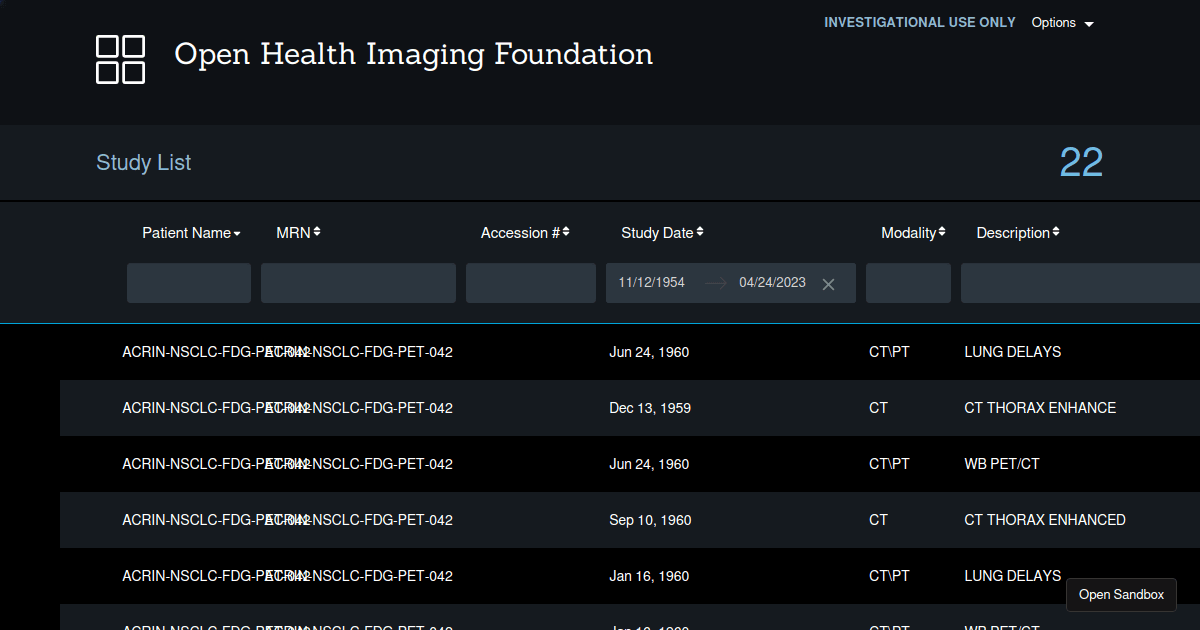Click the Description filter input
The height and width of the screenshot is (630, 1200).
[x=1078, y=283]
